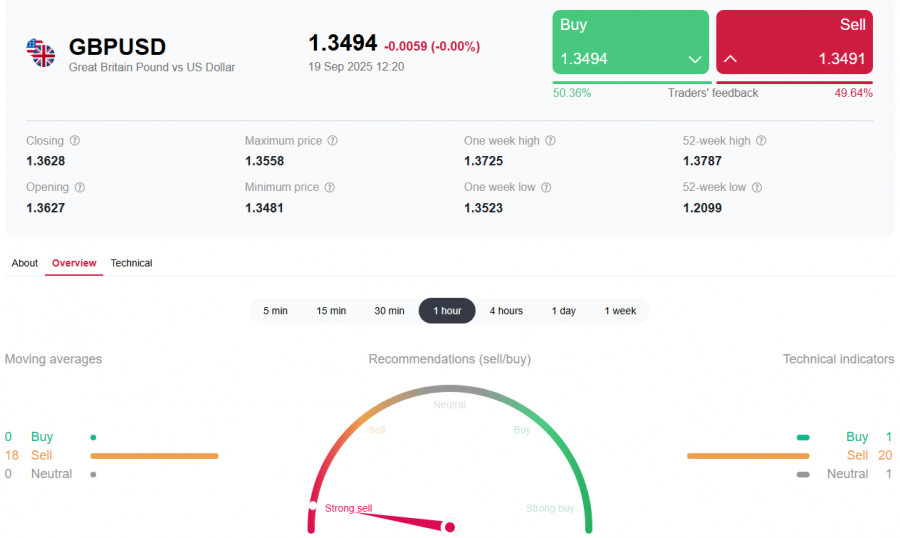Expand the Buy price down chevron
Image resolution: width=900 pixels, height=538 pixels.
(x=695, y=59)
